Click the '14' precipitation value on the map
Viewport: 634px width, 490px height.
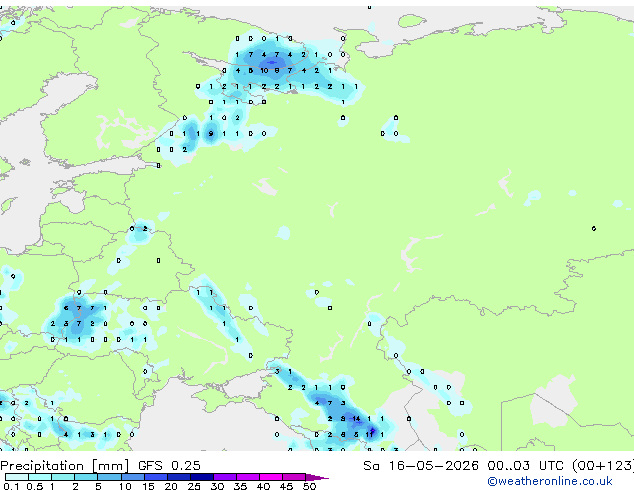pos(356,418)
